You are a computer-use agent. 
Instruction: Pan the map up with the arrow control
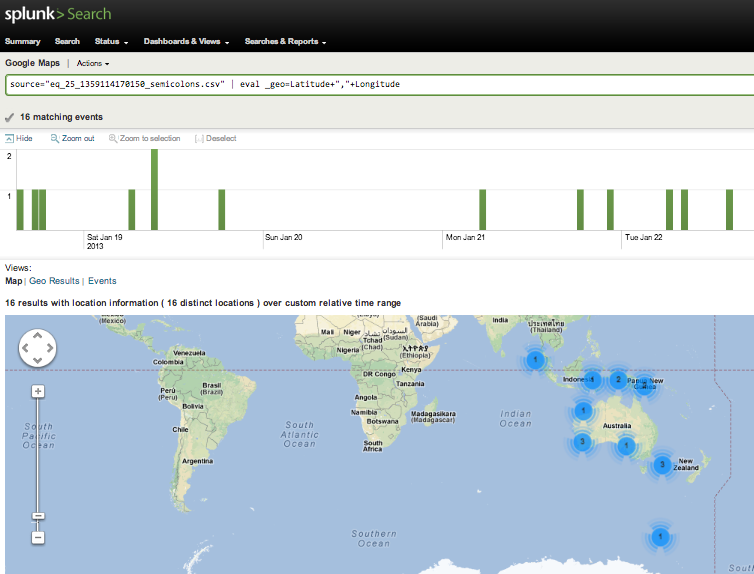(x=38, y=337)
